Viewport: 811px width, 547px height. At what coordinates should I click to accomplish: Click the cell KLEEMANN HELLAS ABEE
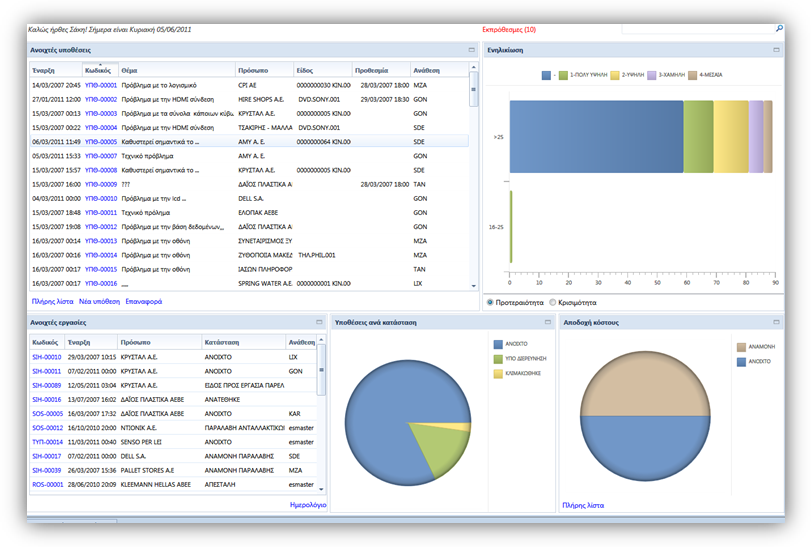tap(156, 484)
